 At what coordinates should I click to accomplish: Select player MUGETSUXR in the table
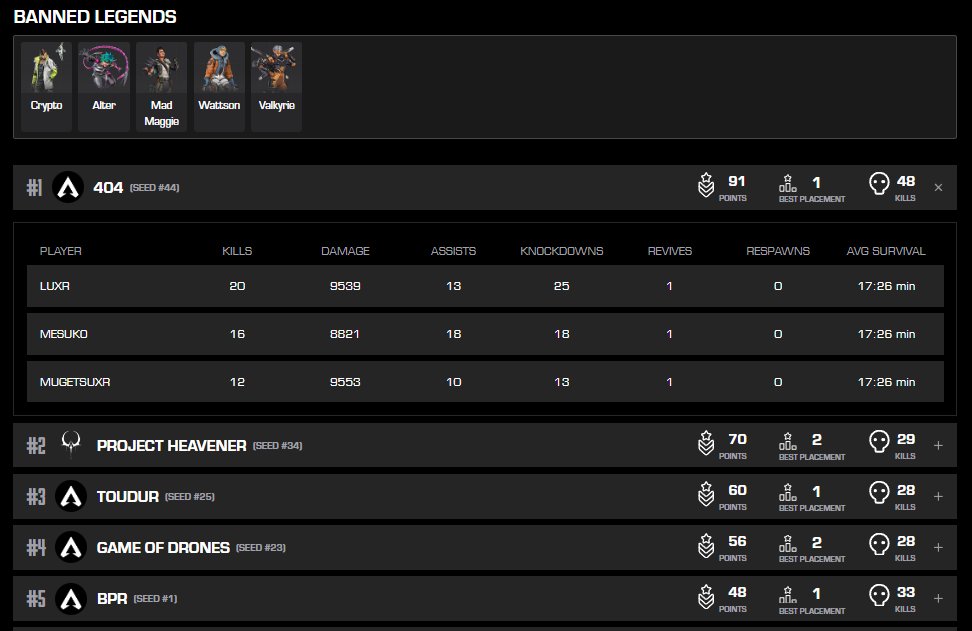point(75,382)
